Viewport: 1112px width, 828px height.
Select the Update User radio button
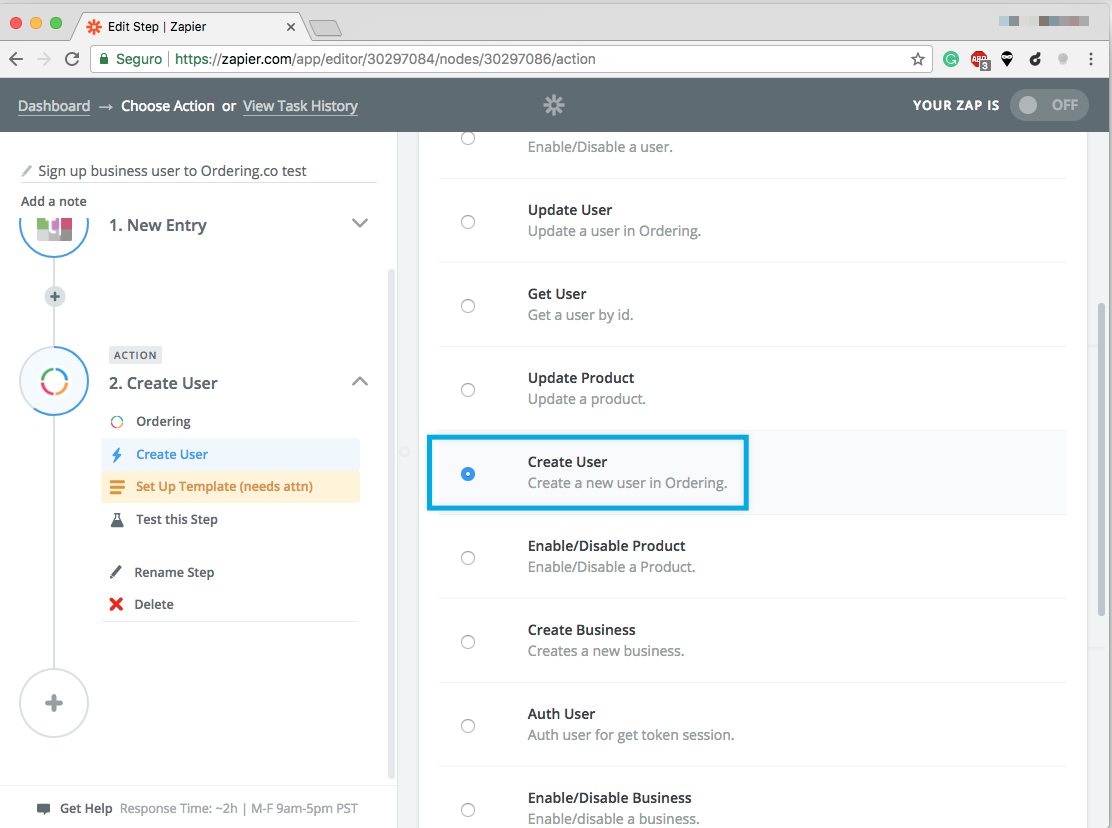coord(468,222)
